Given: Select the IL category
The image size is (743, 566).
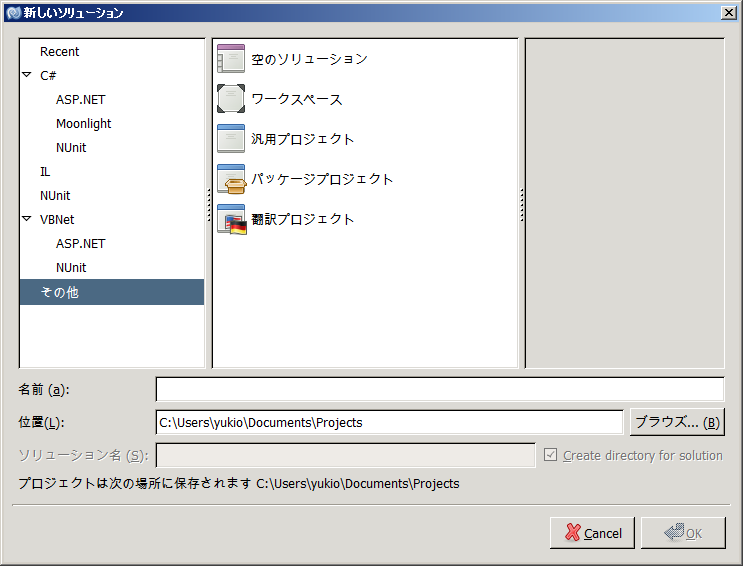Looking at the screenshot, I should (45, 172).
